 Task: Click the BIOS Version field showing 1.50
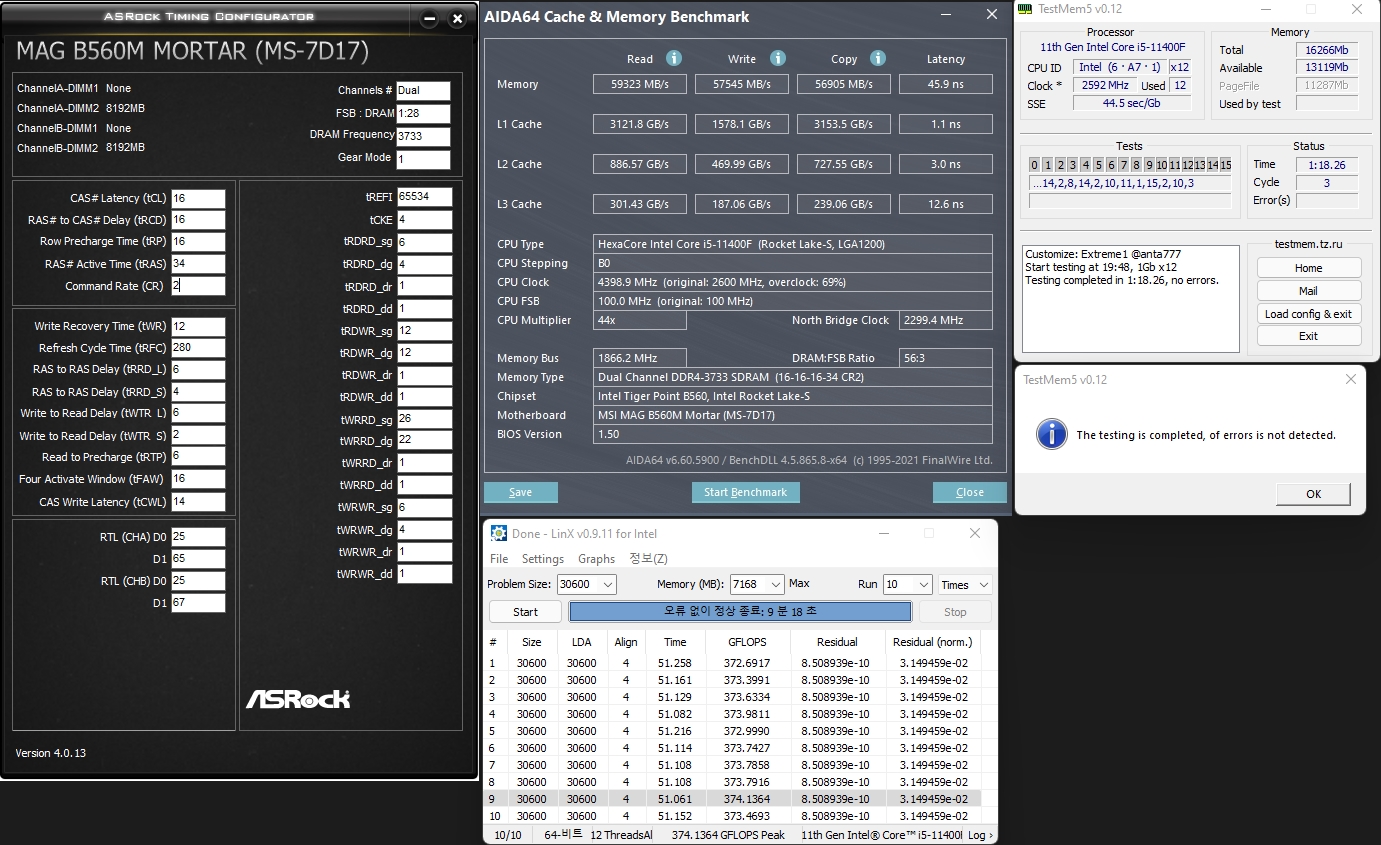[x=793, y=434]
